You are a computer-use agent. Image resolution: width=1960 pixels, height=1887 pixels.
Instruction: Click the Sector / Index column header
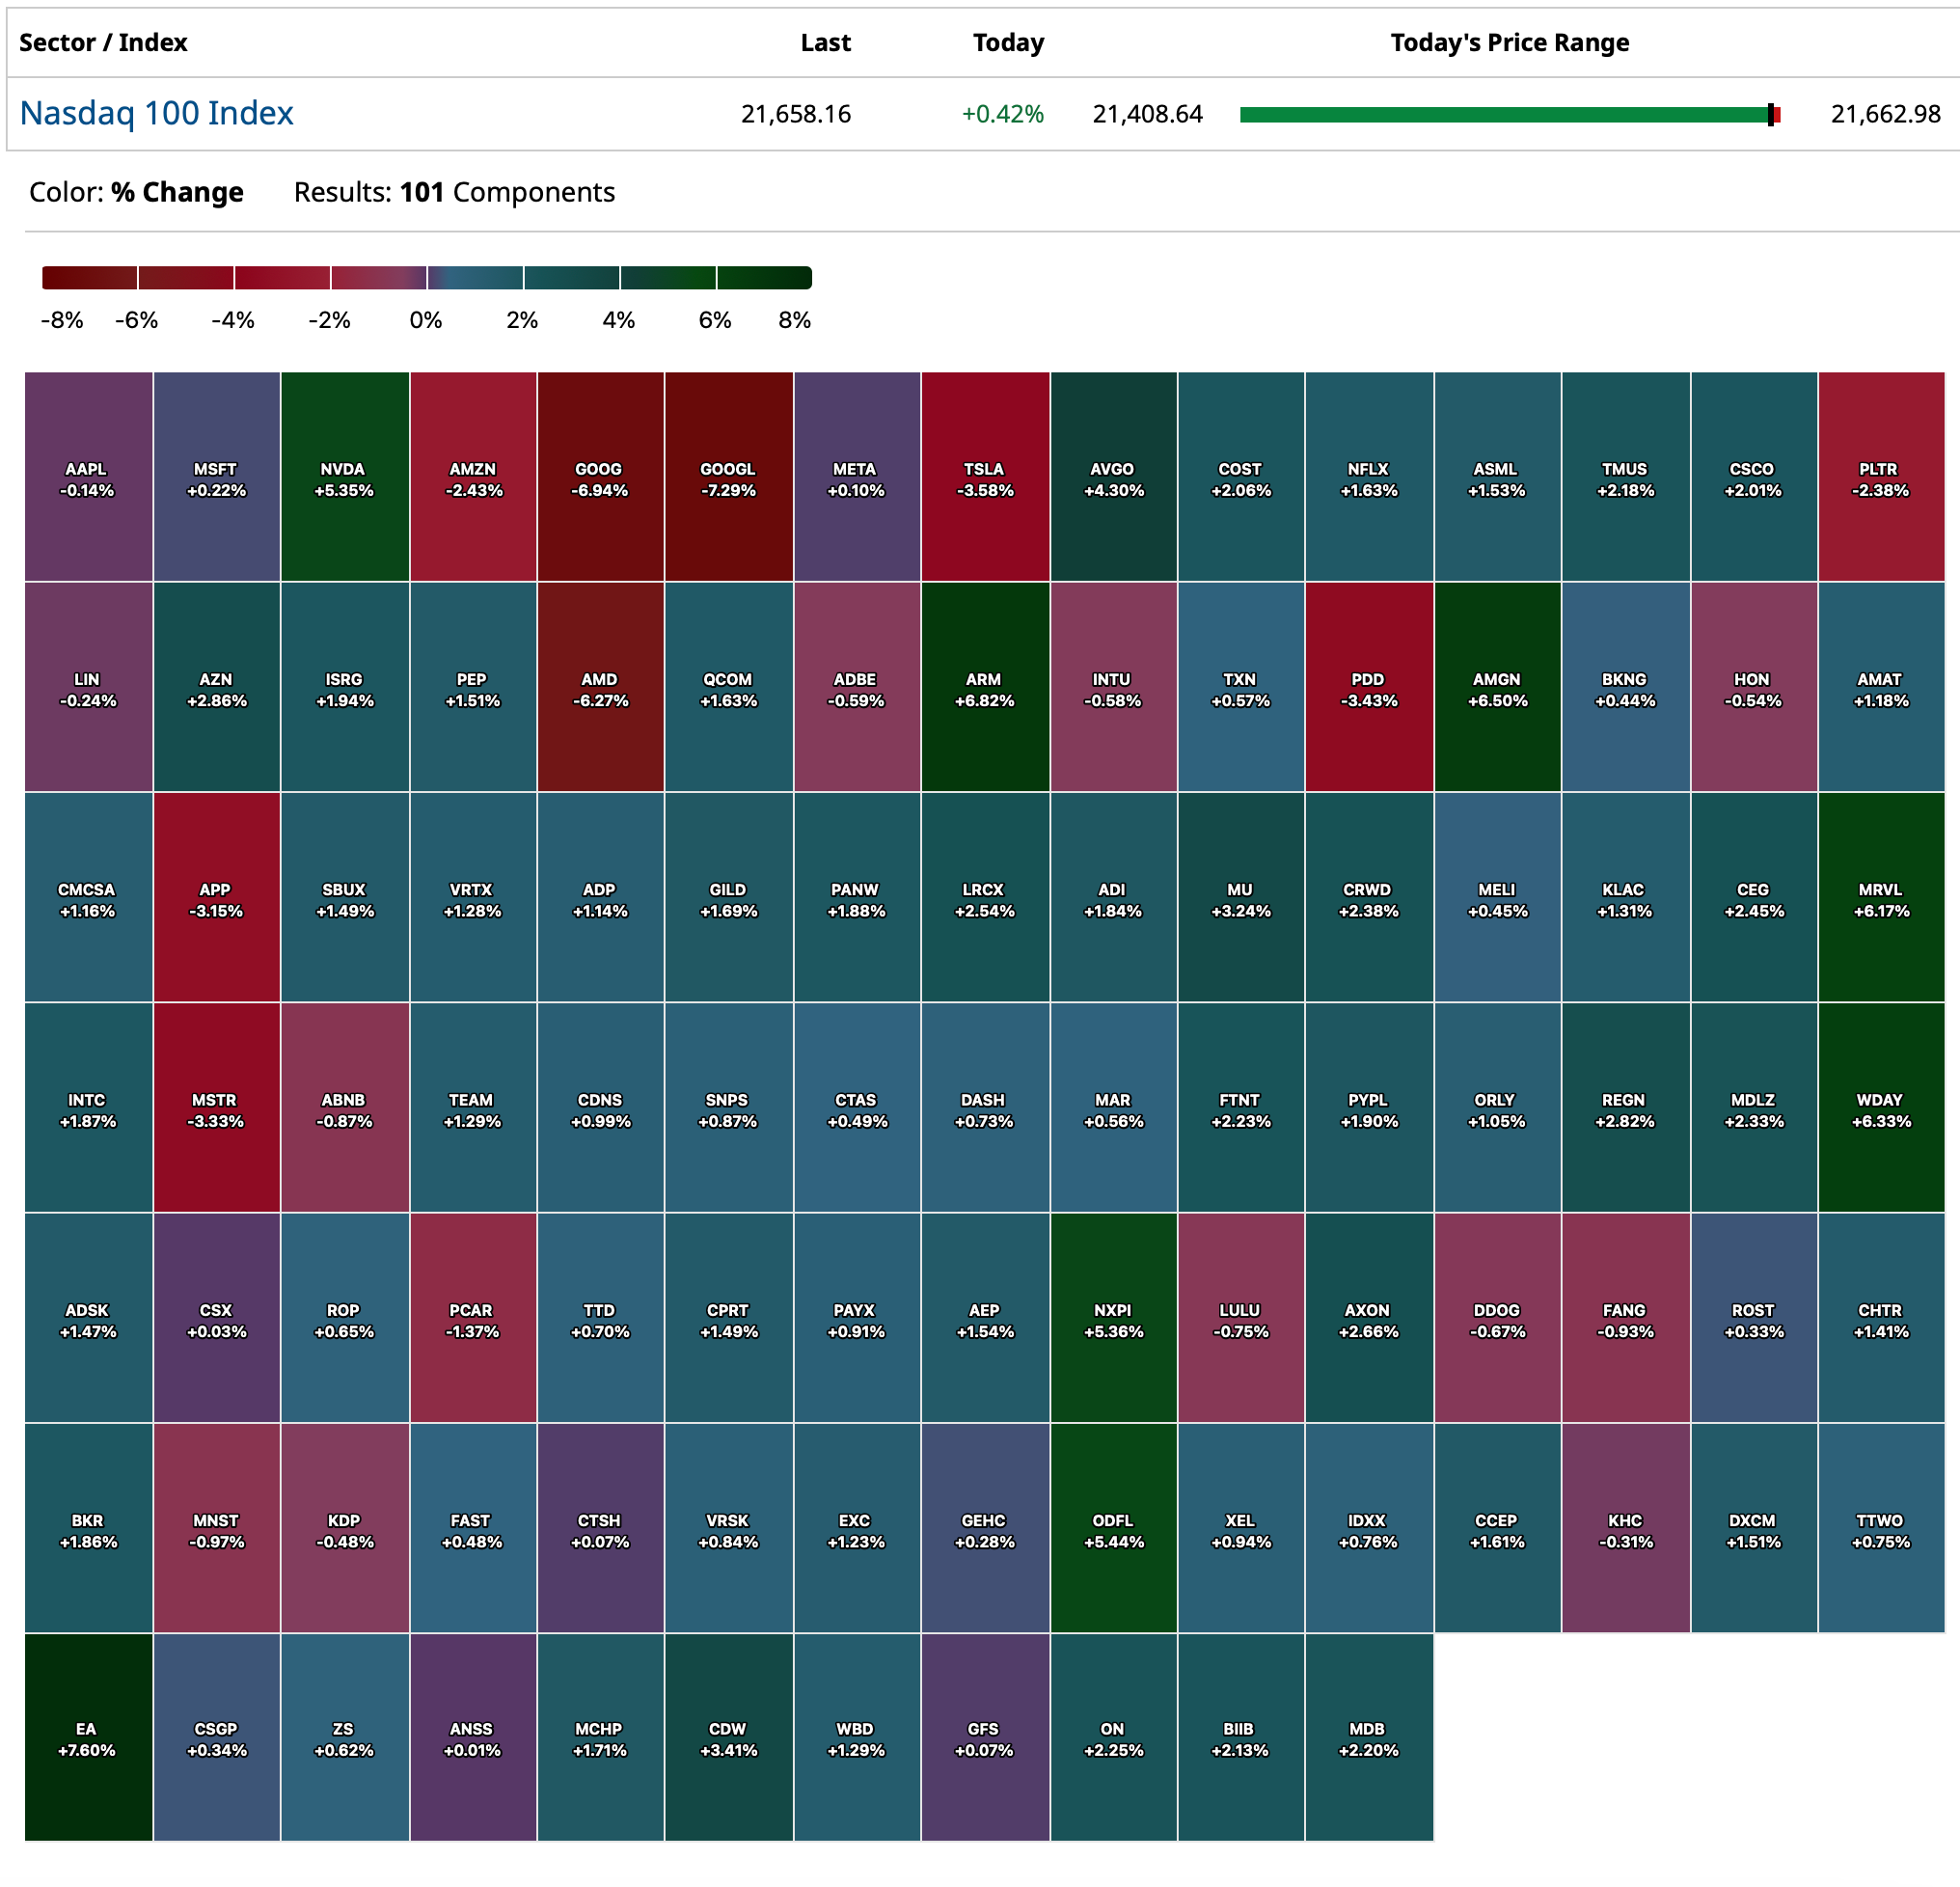click(x=103, y=43)
